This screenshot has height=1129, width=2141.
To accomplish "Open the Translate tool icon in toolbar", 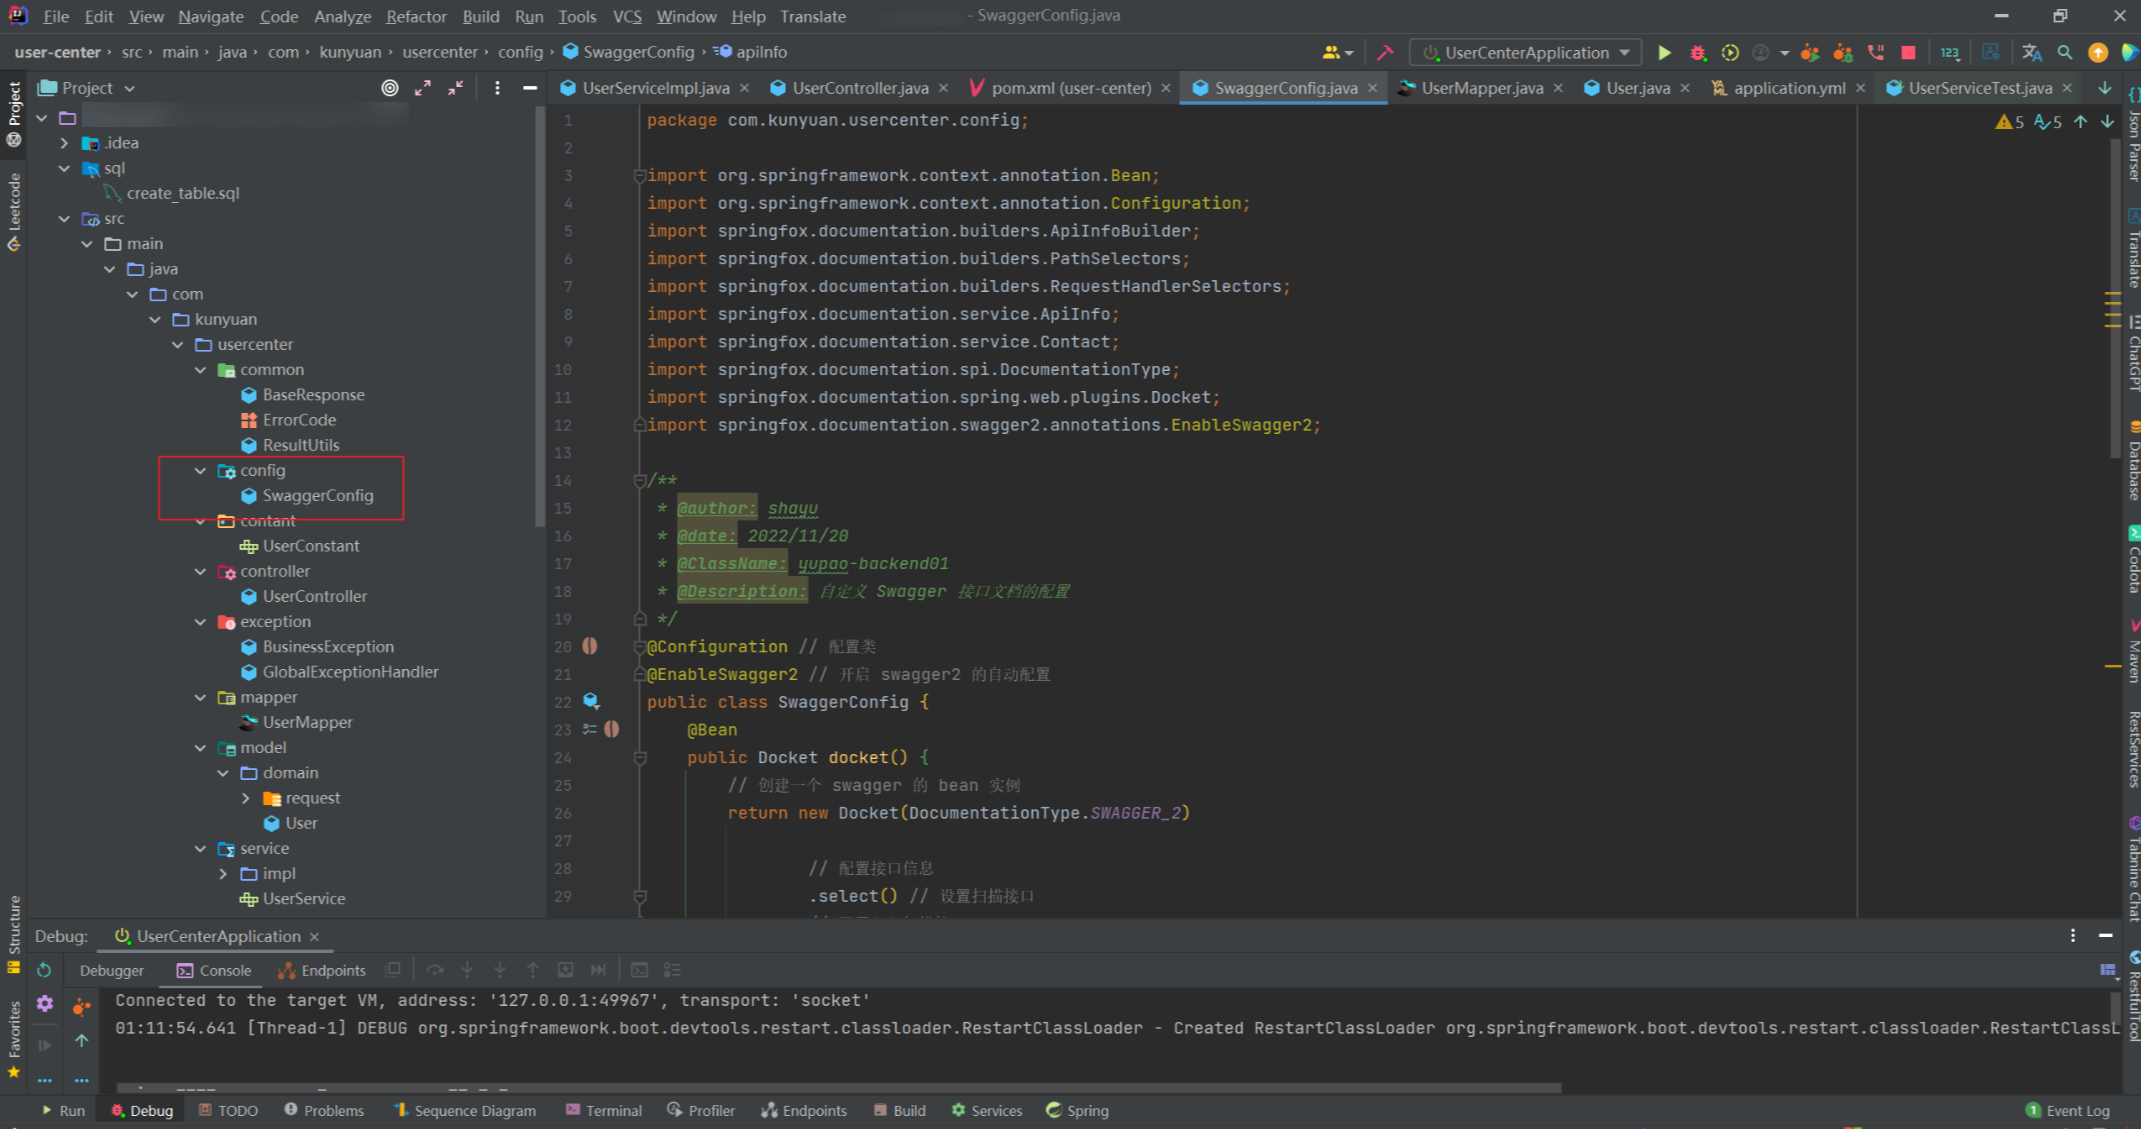I will pyautogui.click(x=2031, y=52).
